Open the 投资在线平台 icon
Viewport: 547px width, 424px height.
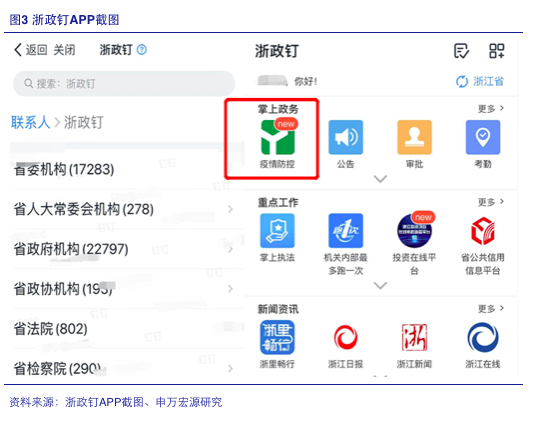coord(414,231)
